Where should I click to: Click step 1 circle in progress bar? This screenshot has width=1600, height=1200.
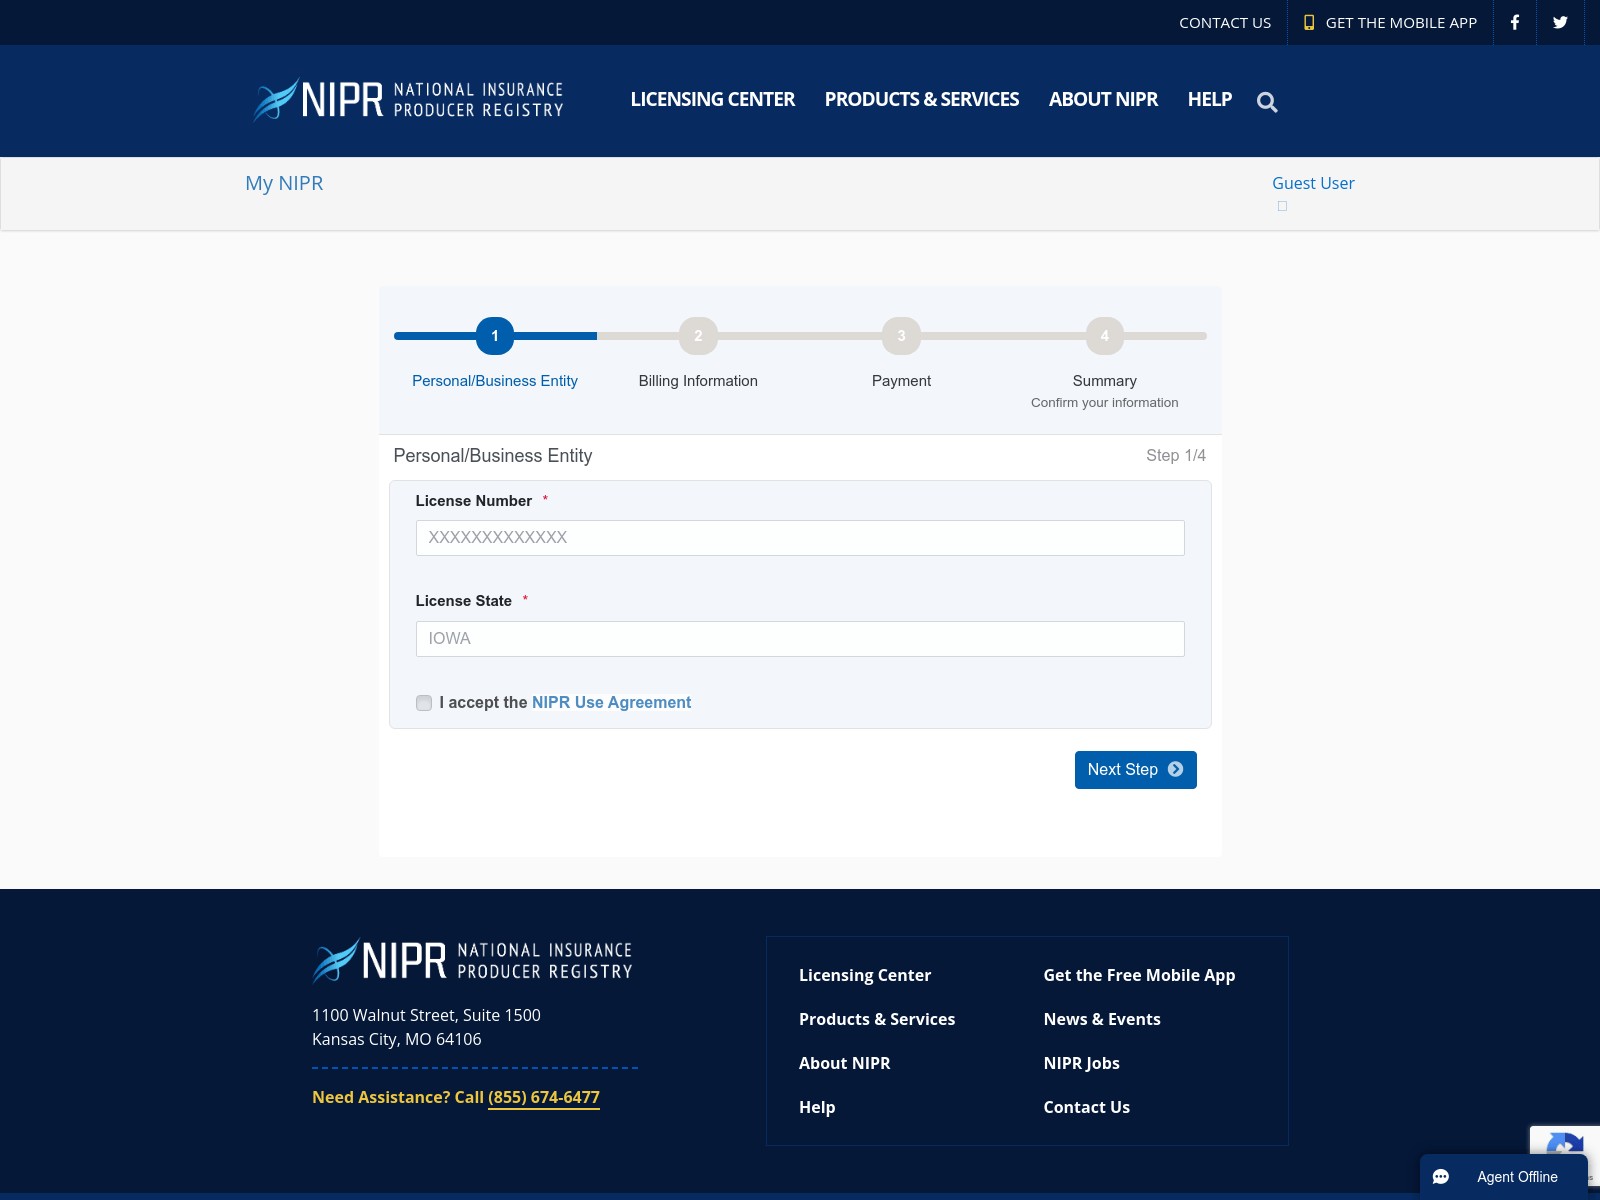tap(495, 336)
